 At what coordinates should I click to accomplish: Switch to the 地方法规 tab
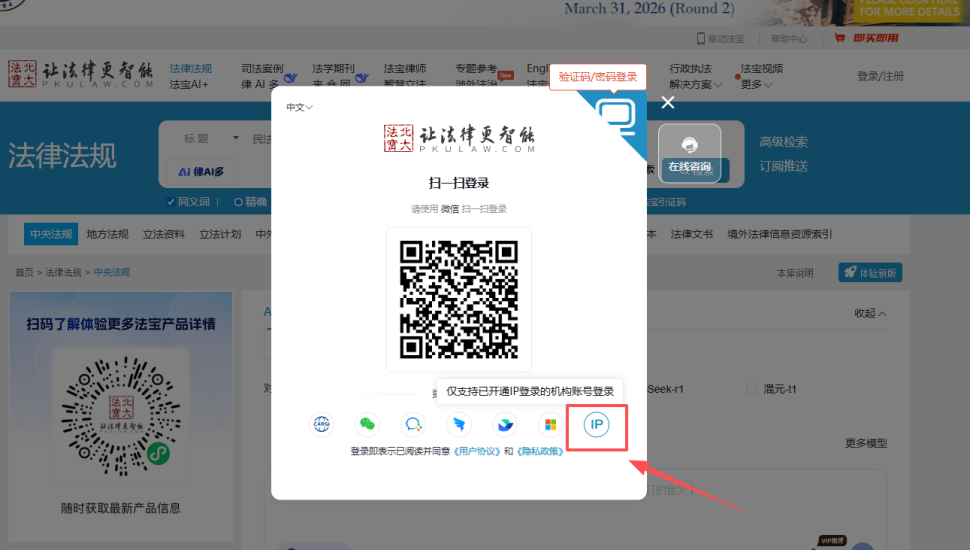tap(108, 234)
